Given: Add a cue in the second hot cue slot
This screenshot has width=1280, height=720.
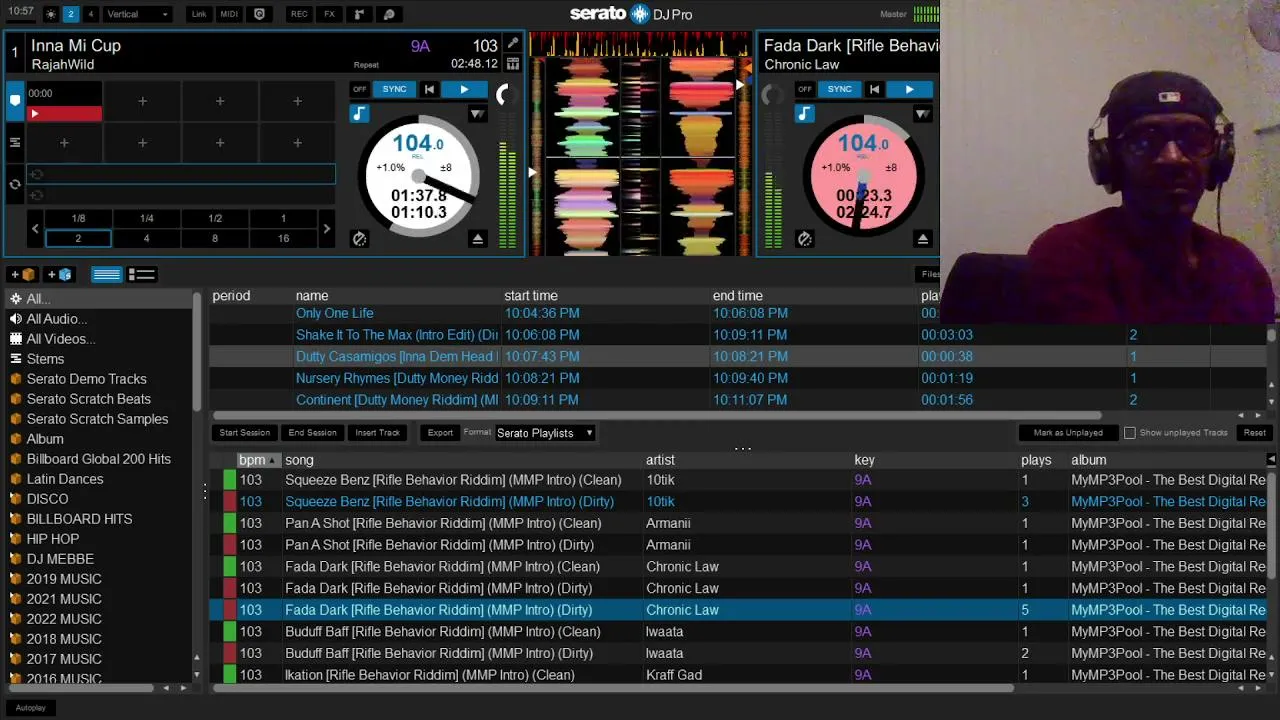Looking at the screenshot, I should (x=142, y=101).
